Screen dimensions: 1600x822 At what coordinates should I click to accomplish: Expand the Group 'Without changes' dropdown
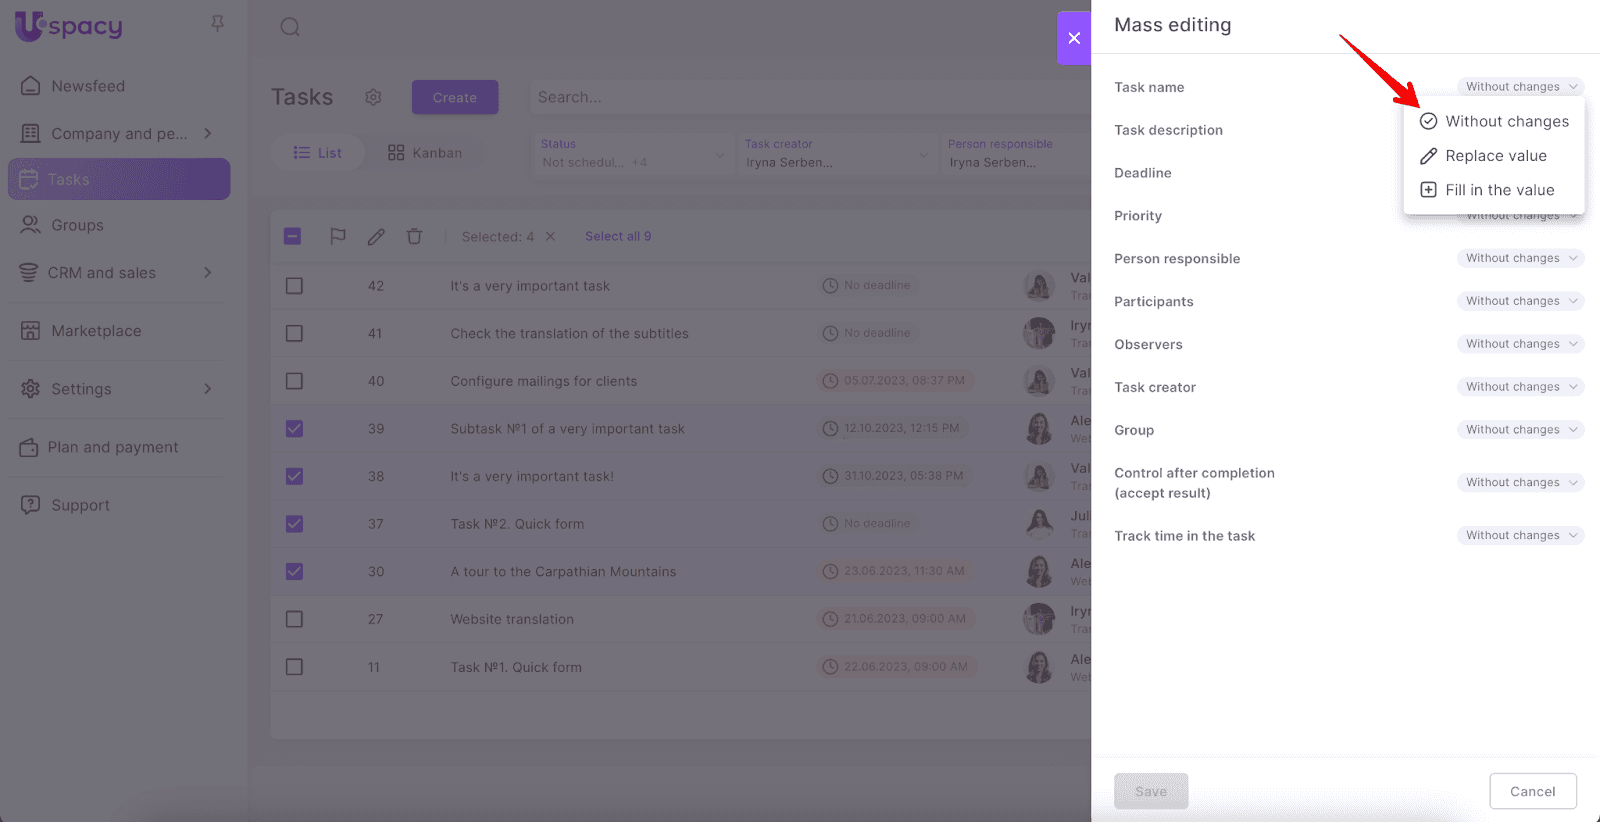1520,430
